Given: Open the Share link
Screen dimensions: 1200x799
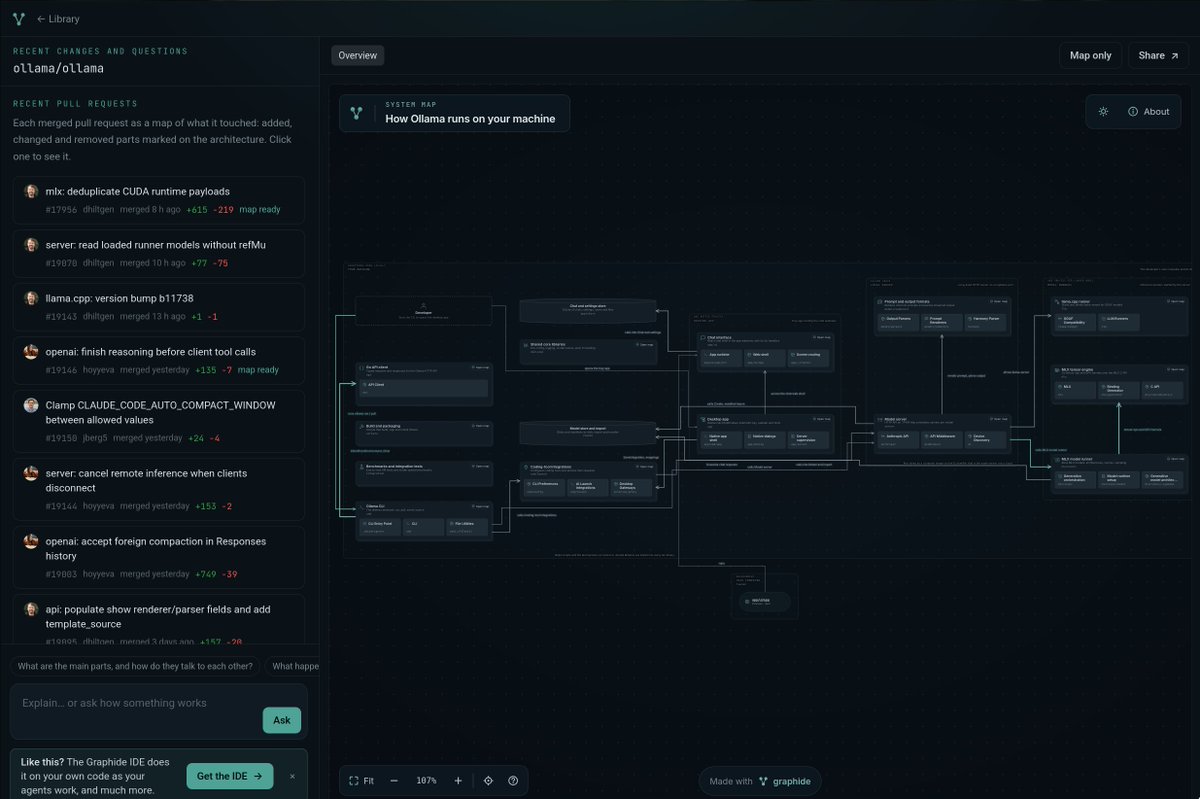Looking at the screenshot, I should 1159,55.
